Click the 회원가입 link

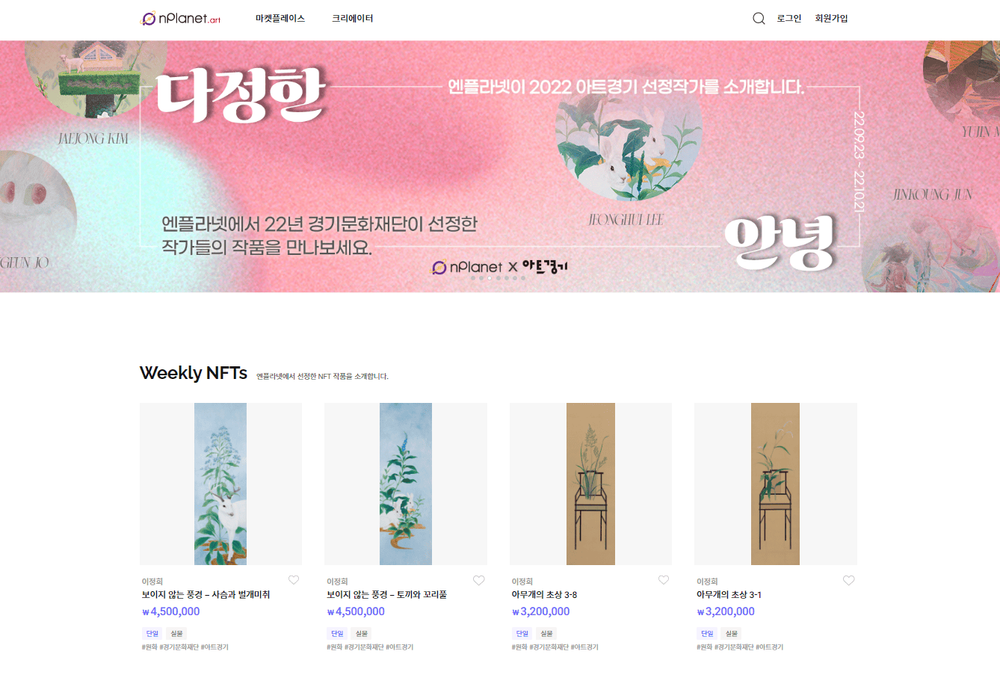tap(831, 18)
